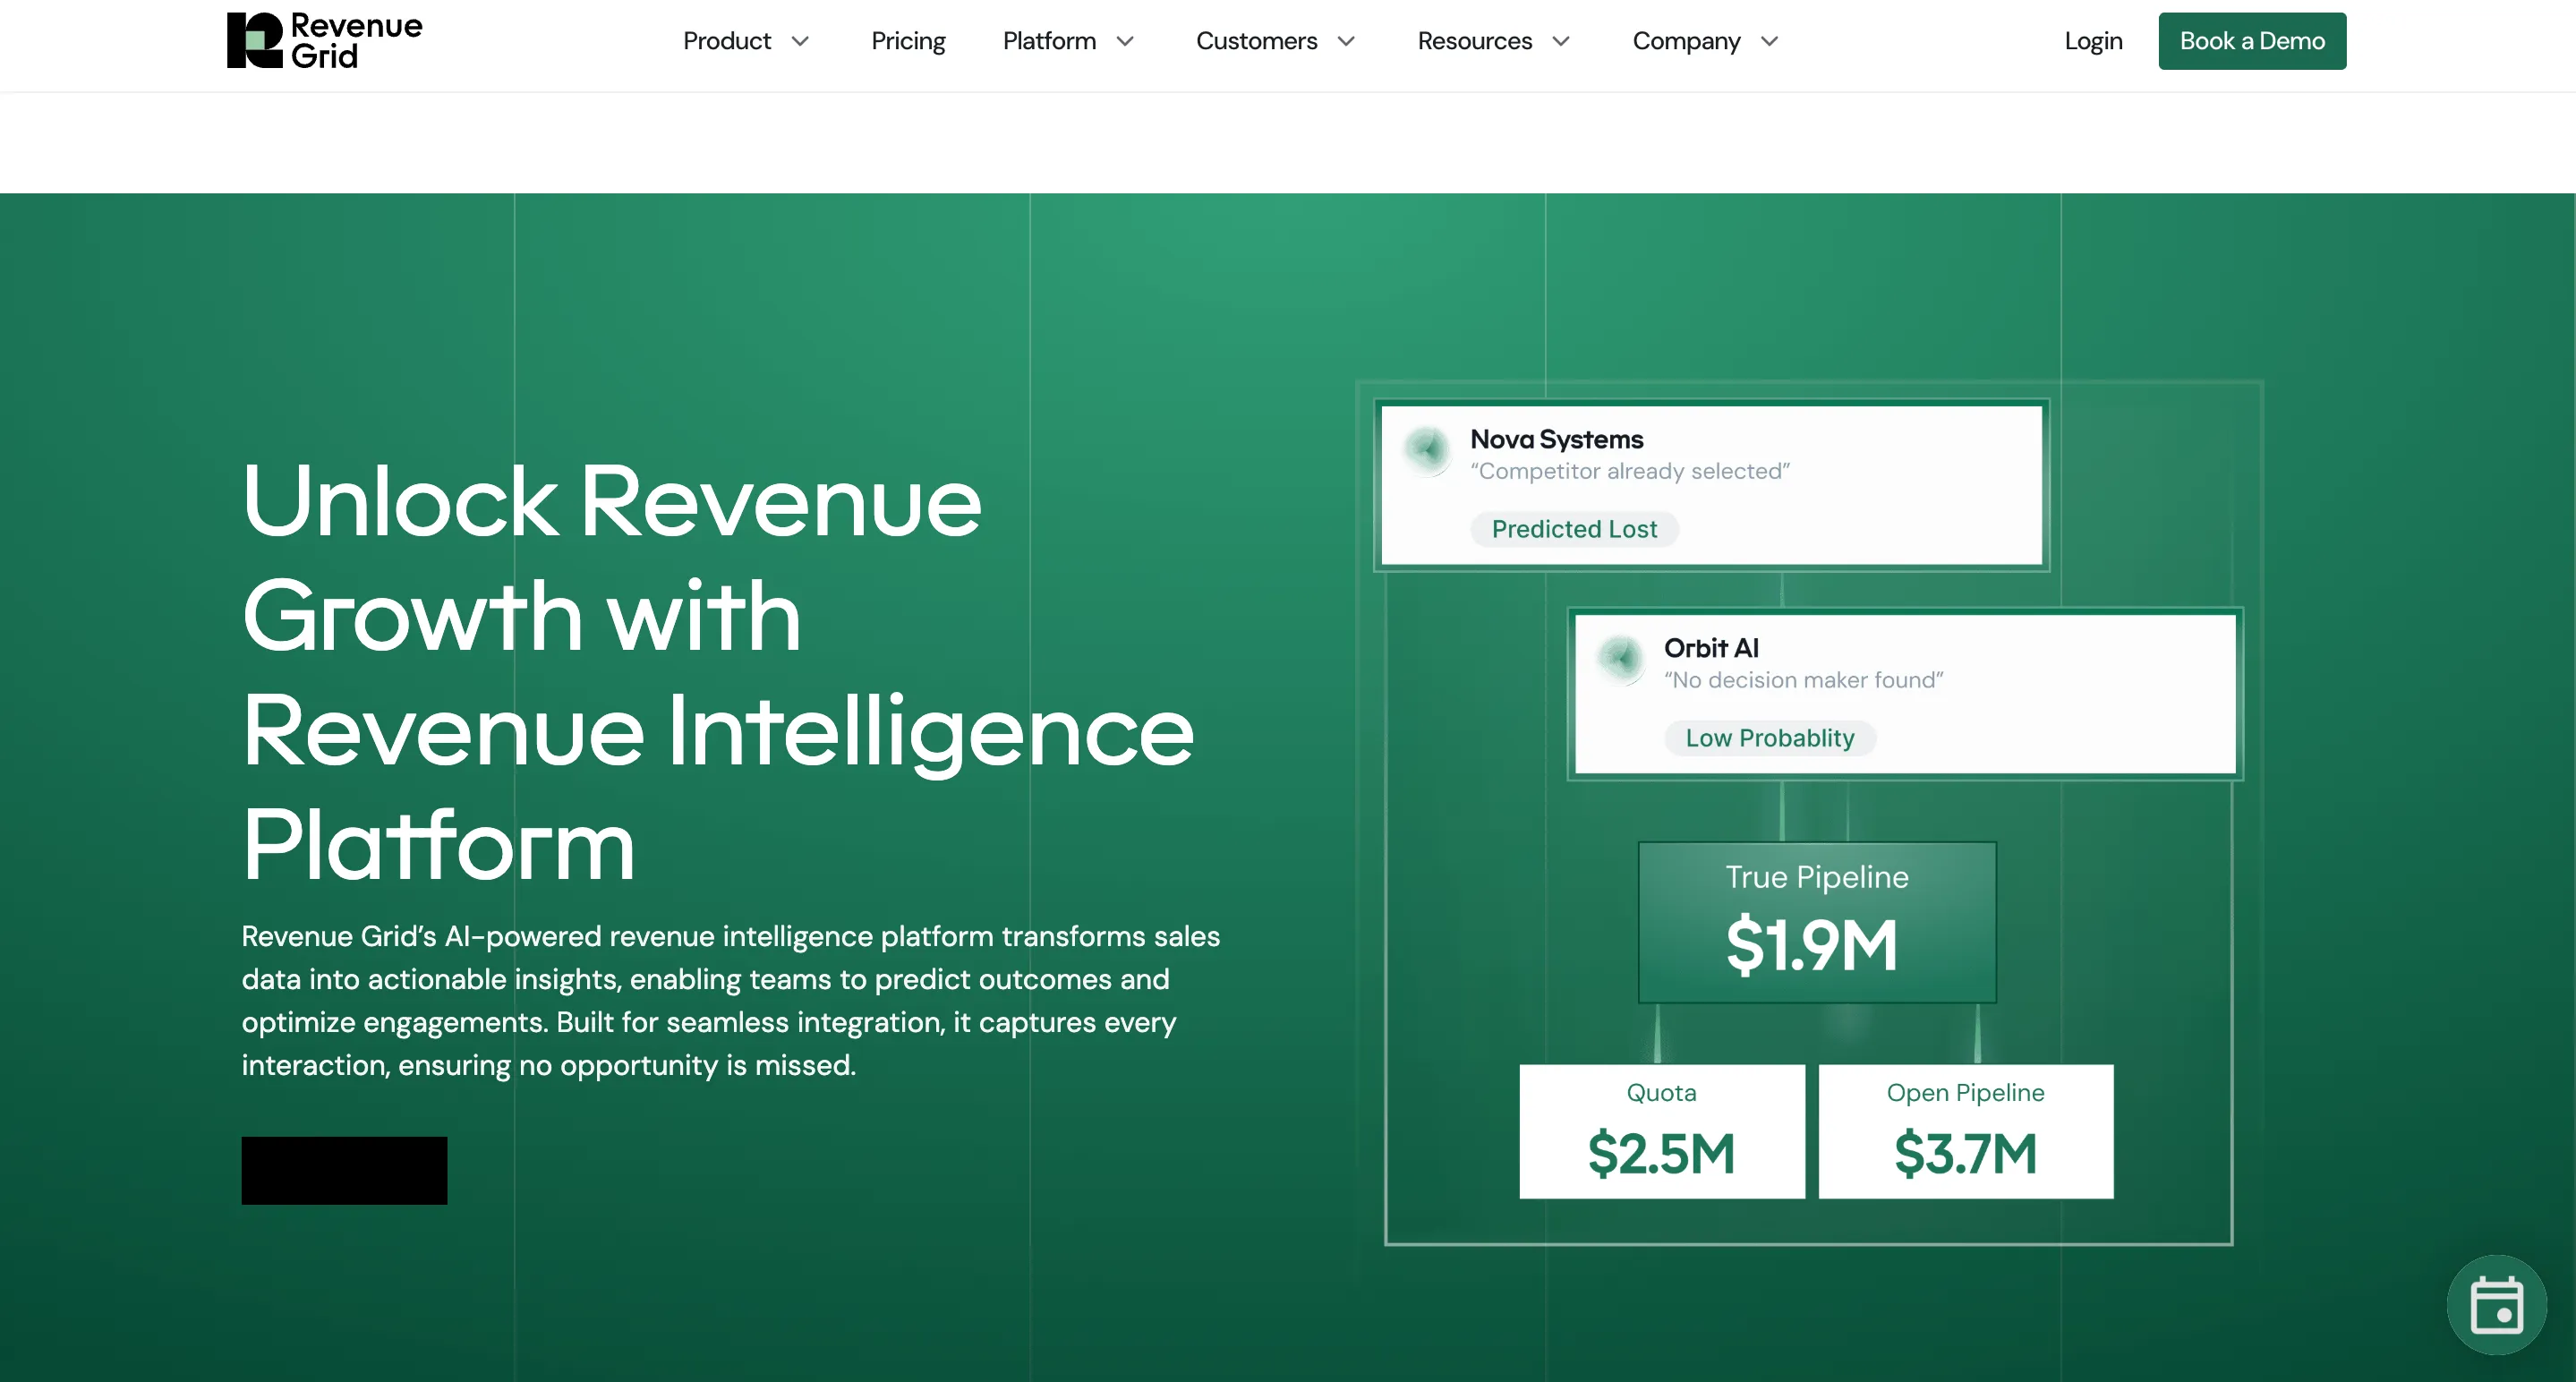2576x1382 pixels.
Task: Expand the Company menu chevron
Action: click(1769, 41)
